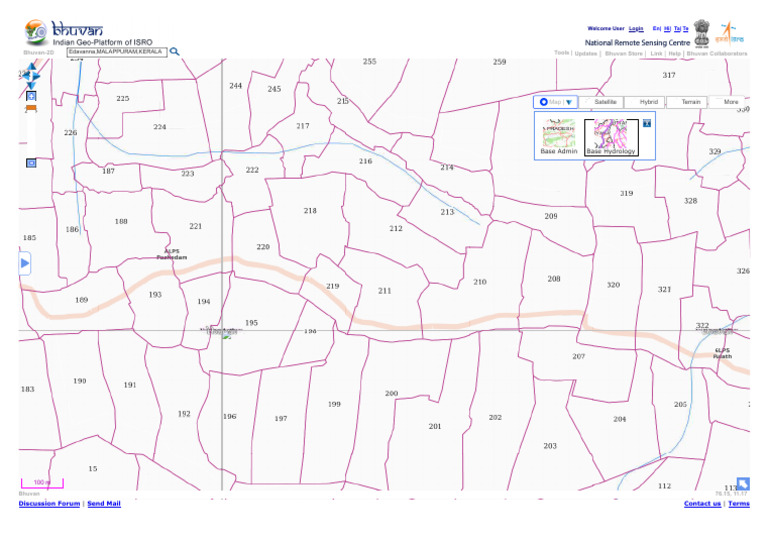This screenshot has width=768, height=543.
Task: Click the ALPS school label on the map
Action: (x=171, y=254)
